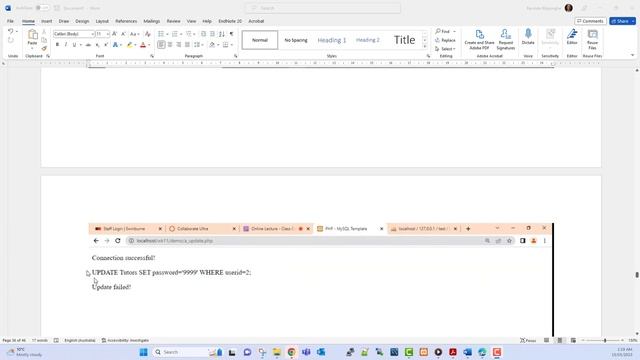Switch to the Layout tab

pyautogui.click(x=102, y=21)
